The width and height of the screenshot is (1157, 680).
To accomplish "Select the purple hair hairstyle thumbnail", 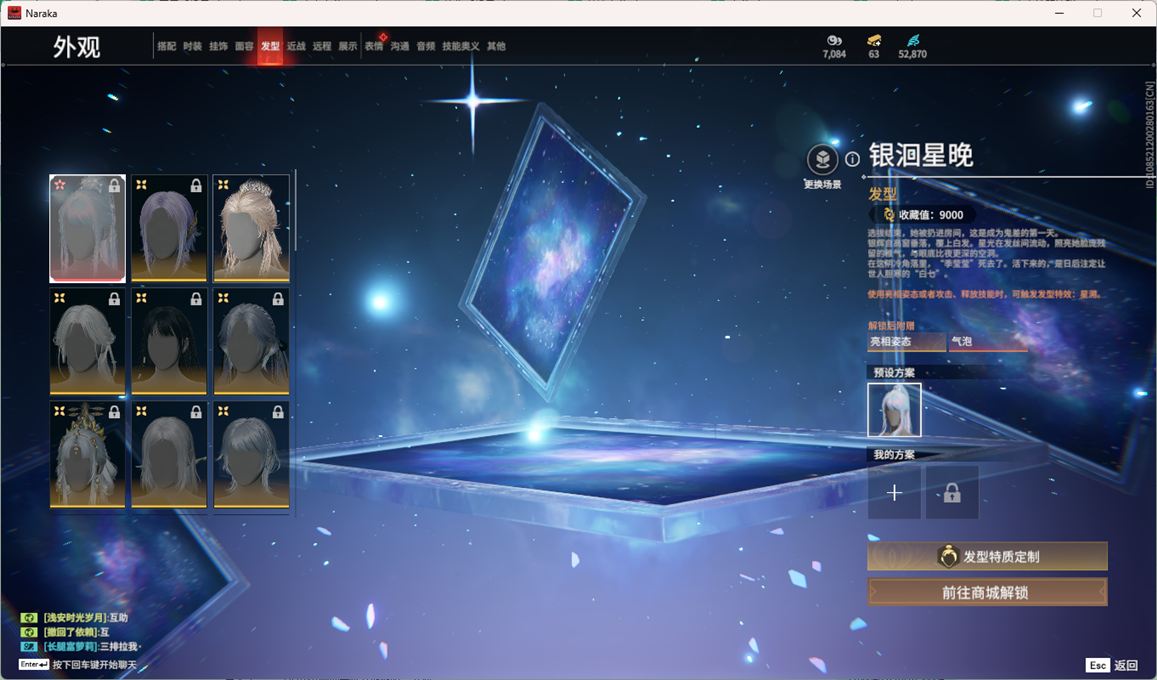I will coord(169,228).
